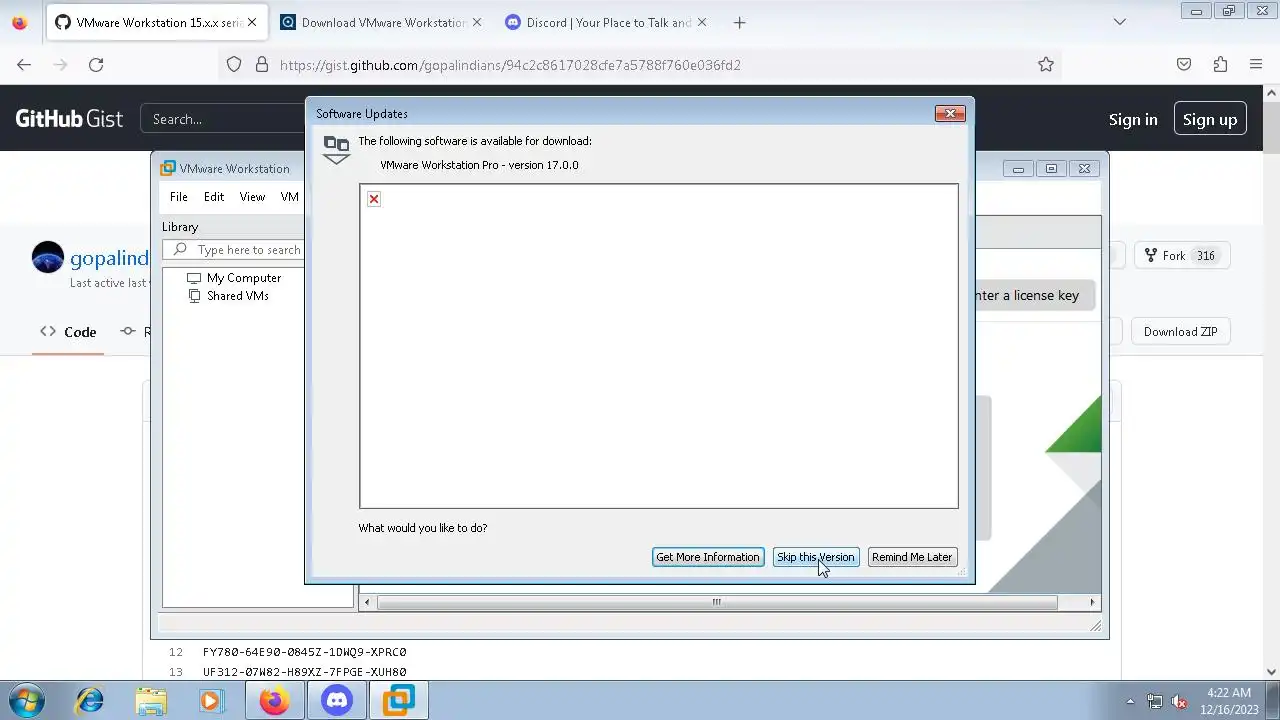
Task: Select My Computer in the Library tree
Action: (244, 278)
